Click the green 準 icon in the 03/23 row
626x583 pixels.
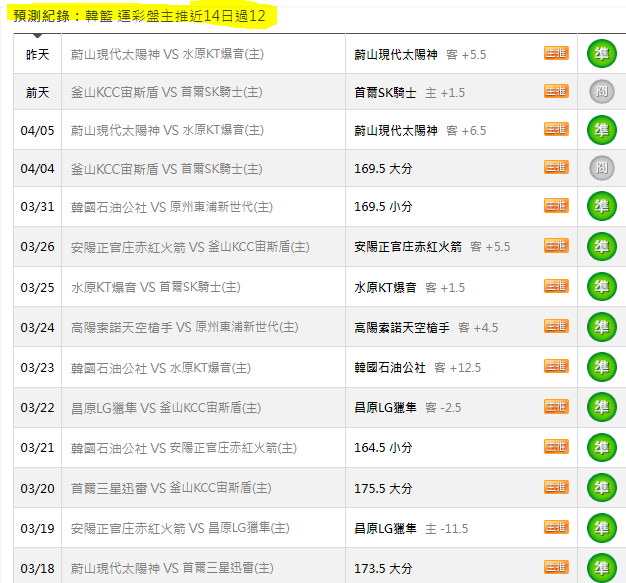pyautogui.click(x=602, y=367)
